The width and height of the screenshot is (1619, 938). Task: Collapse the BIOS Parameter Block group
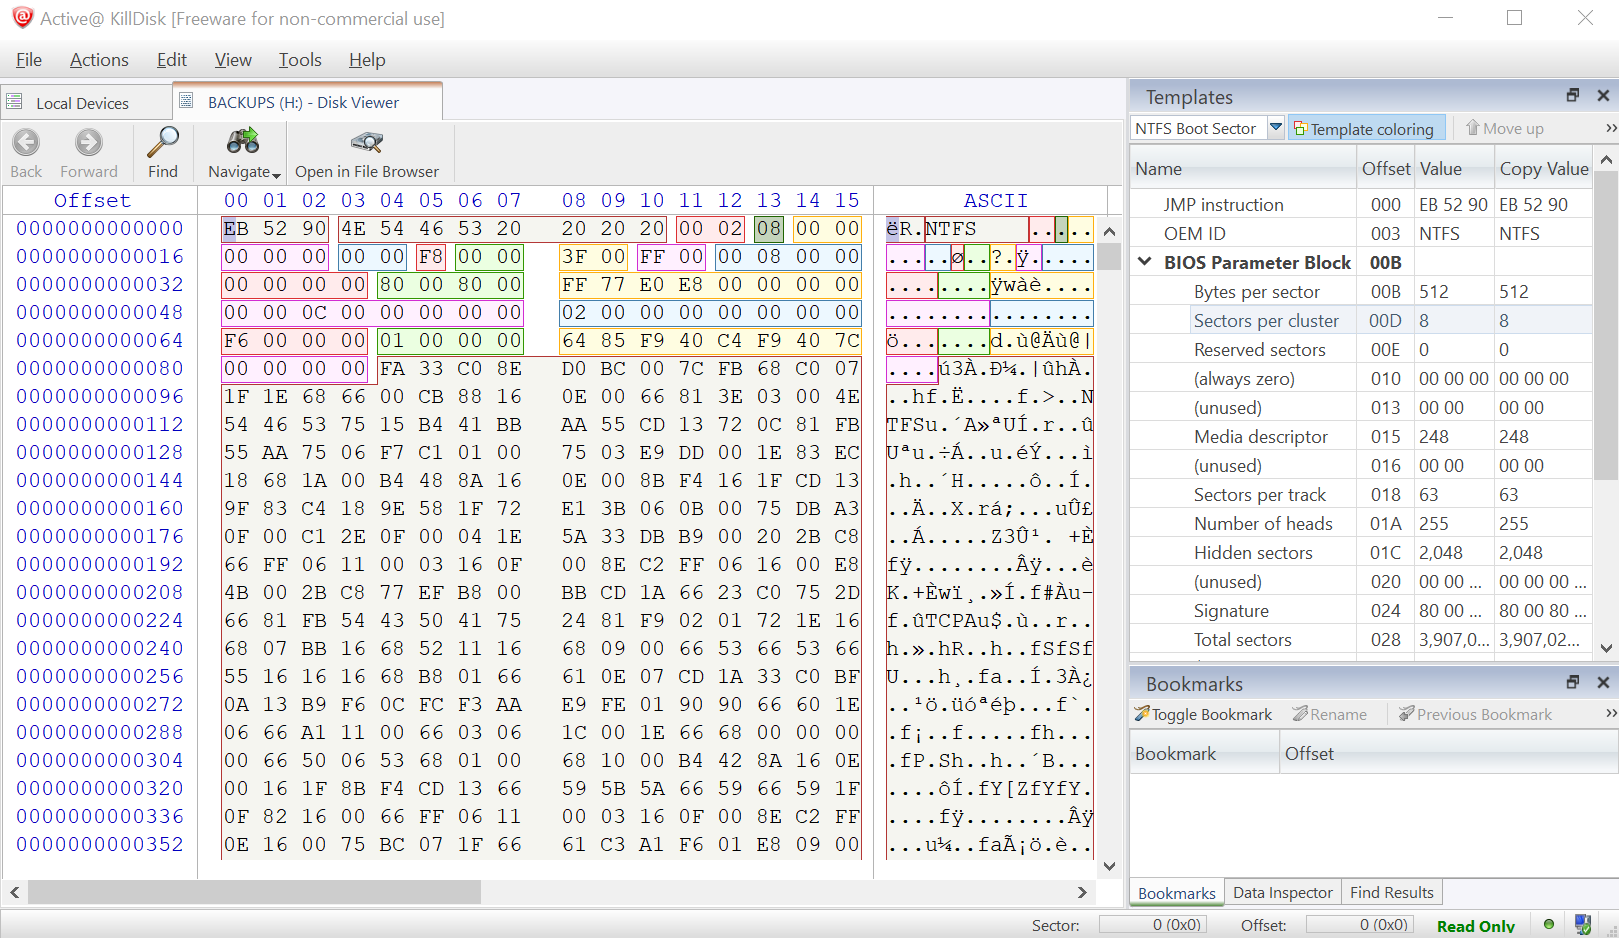coord(1145,262)
